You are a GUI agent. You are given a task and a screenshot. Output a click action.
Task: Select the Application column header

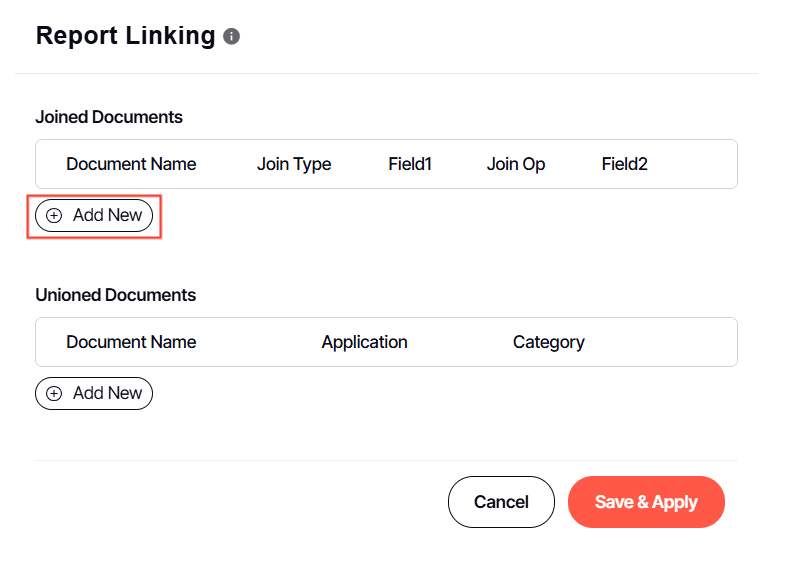point(364,342)
